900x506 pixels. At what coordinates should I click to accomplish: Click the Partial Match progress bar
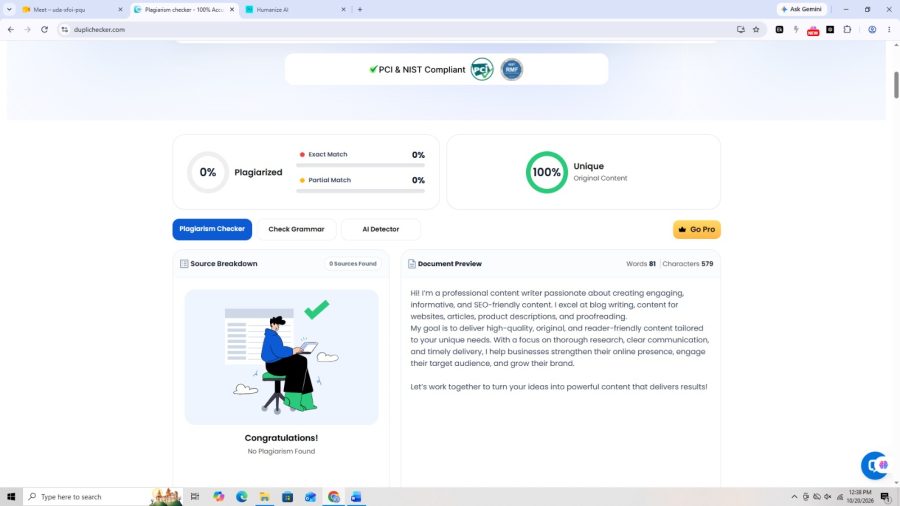tap(360, 191)
